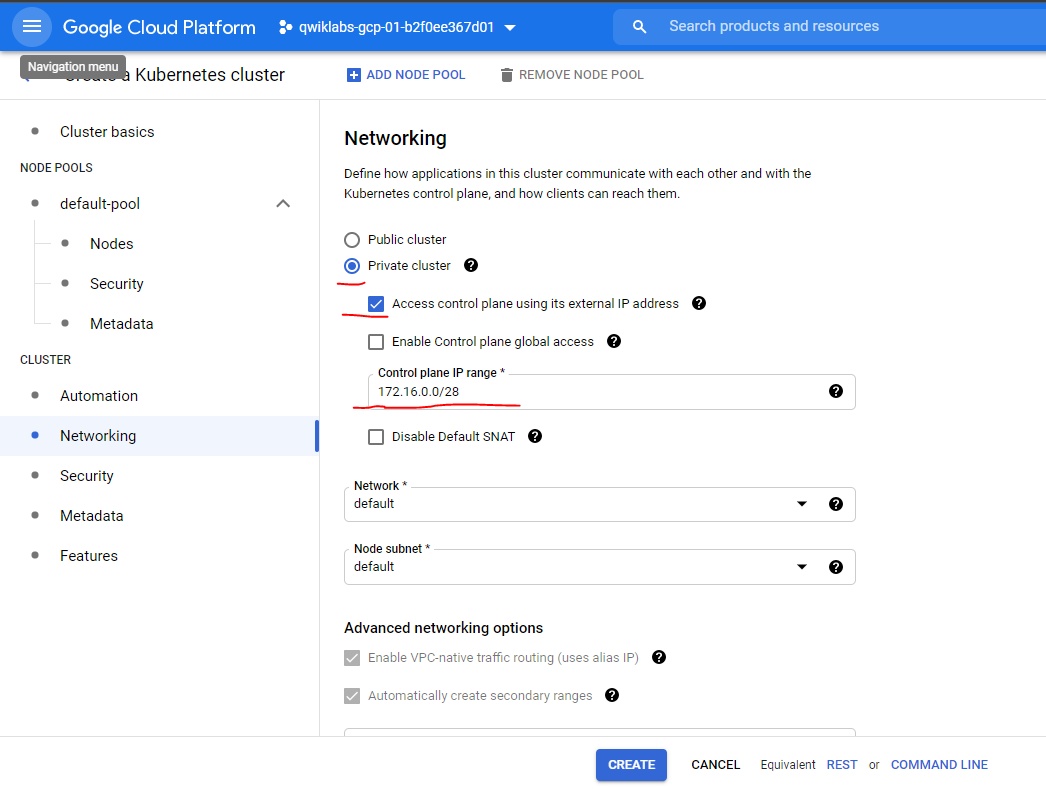Go to Cluster basics section

(107, 132)
